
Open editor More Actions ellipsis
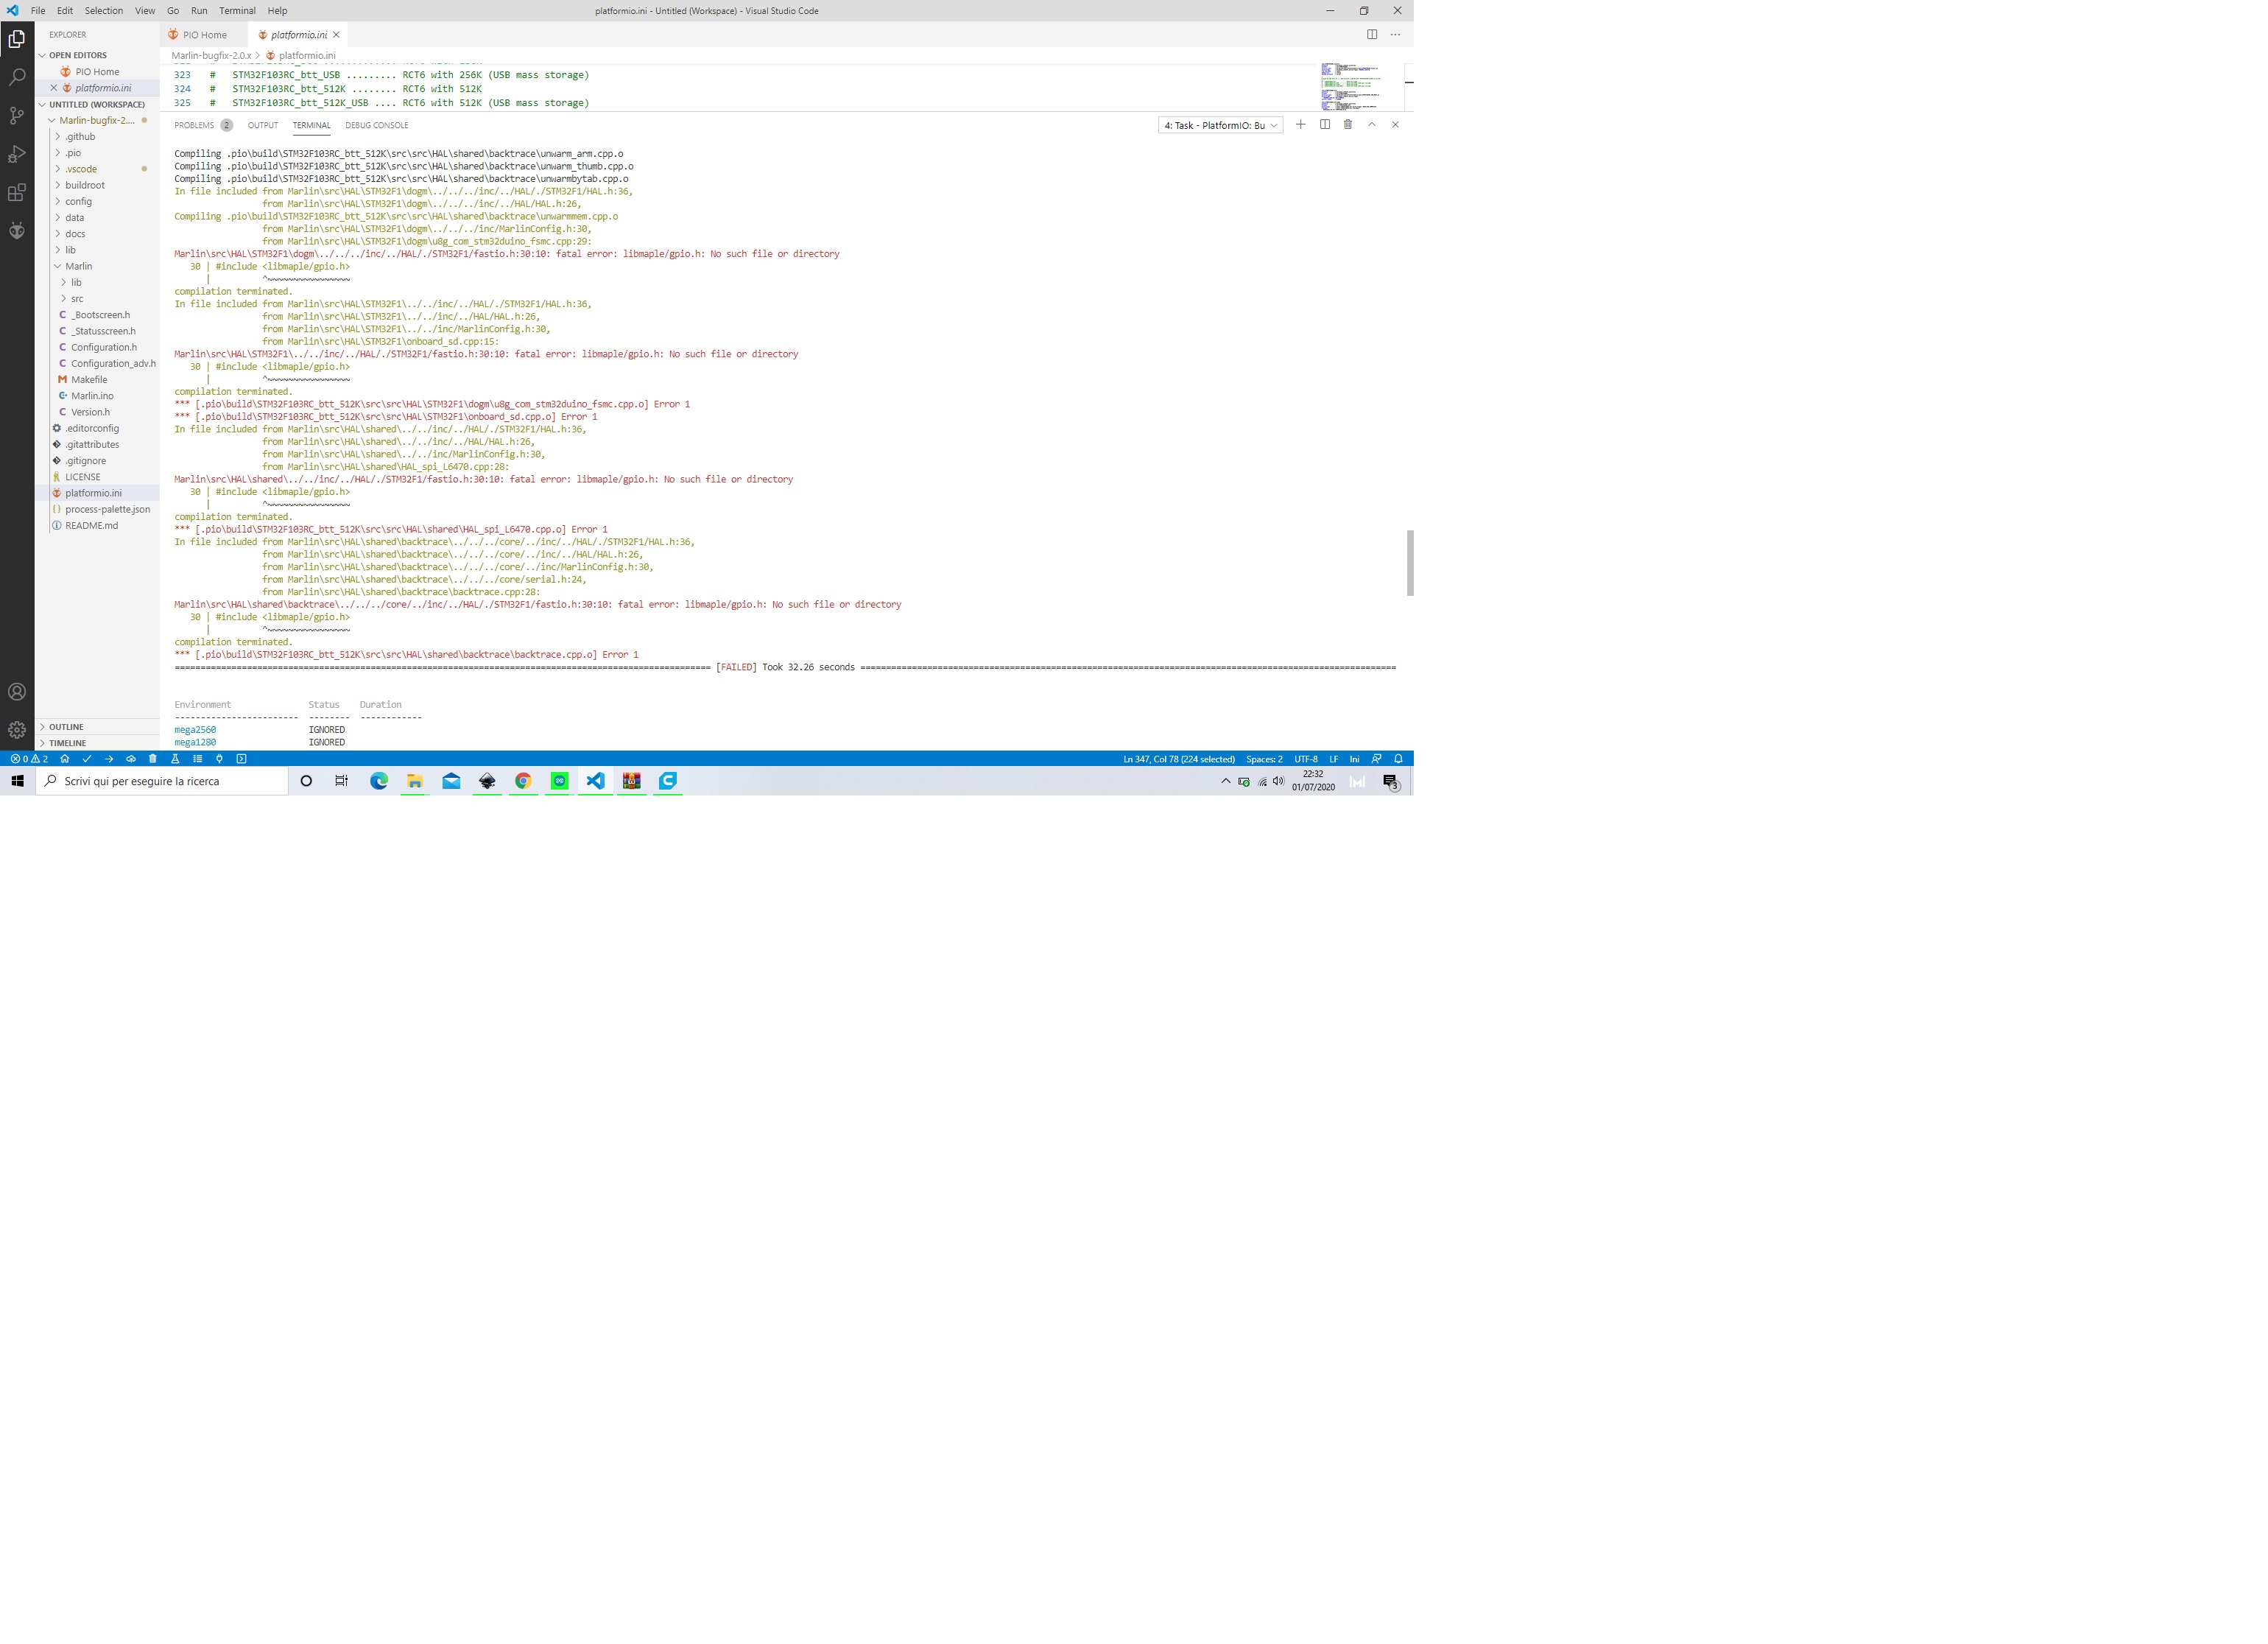(x=1395, y=35)
